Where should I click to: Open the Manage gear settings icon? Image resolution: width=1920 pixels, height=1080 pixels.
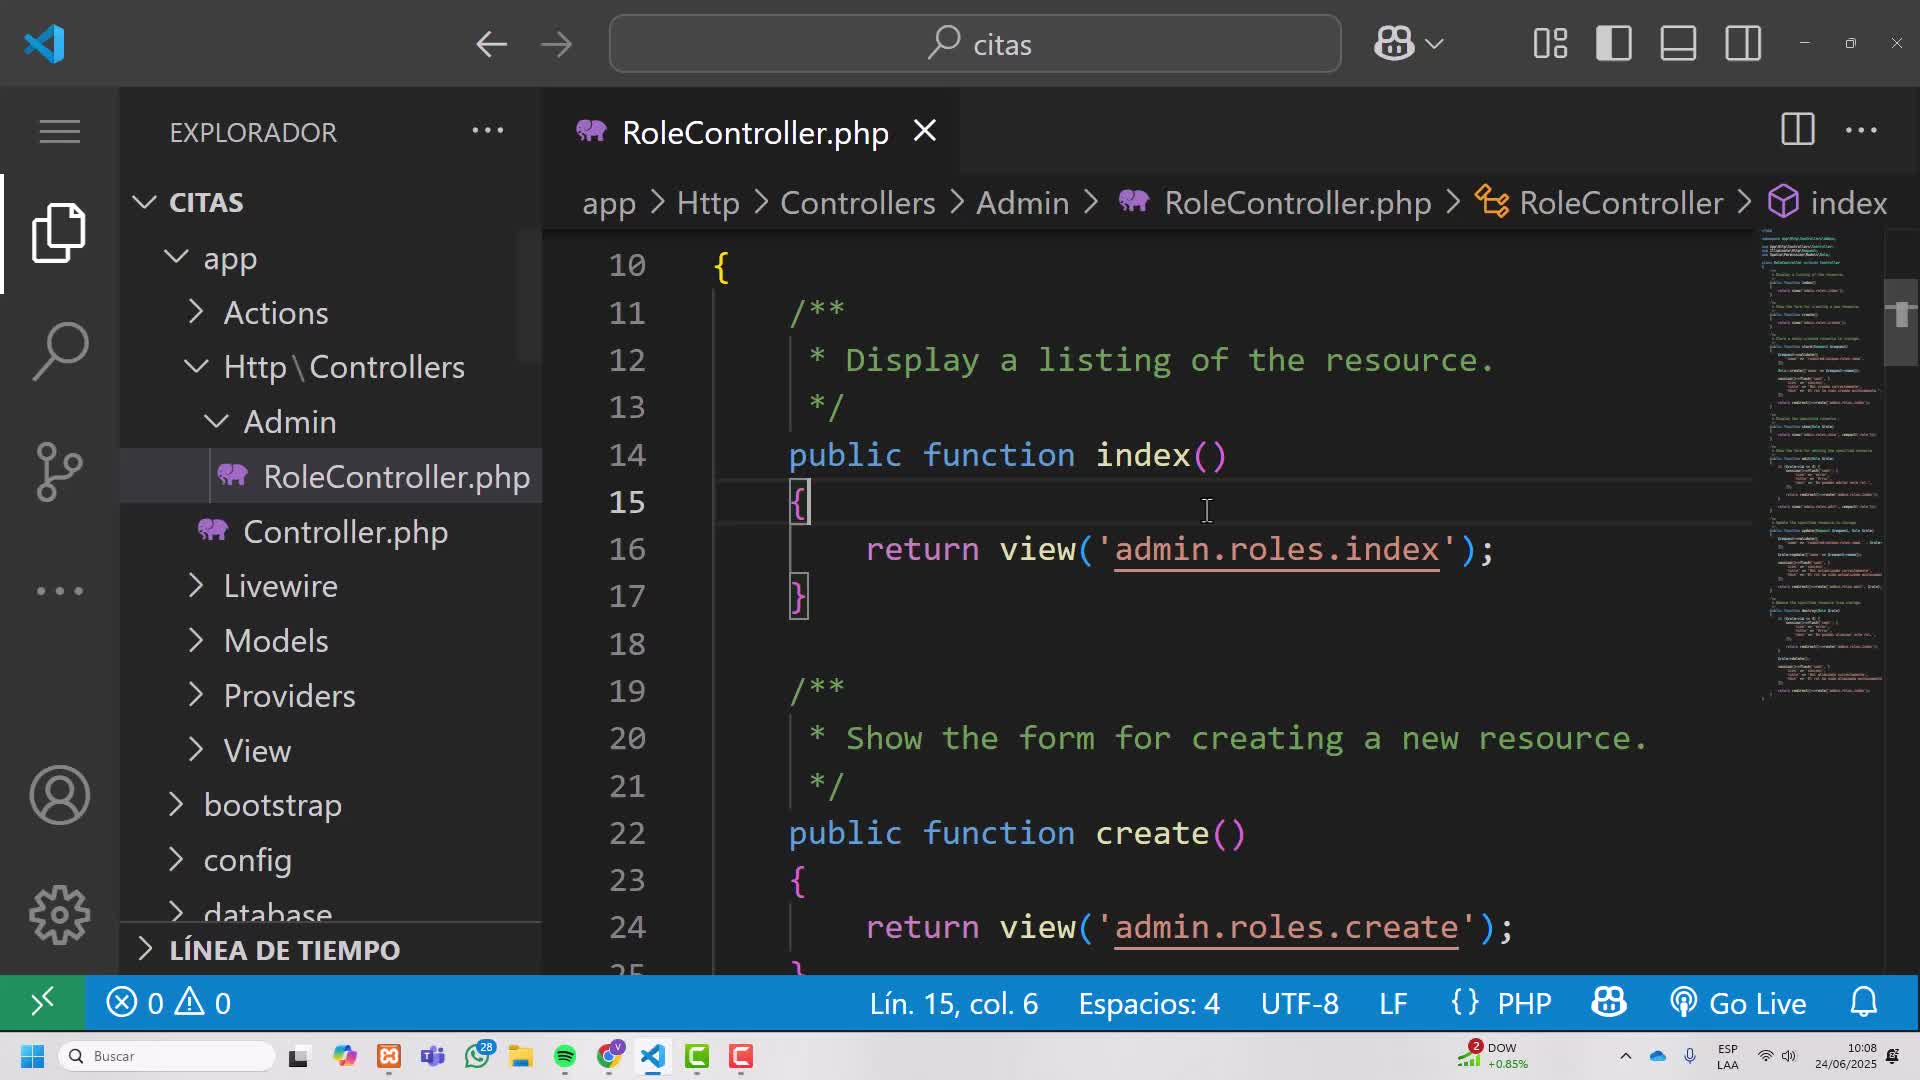tap(59, 915)
